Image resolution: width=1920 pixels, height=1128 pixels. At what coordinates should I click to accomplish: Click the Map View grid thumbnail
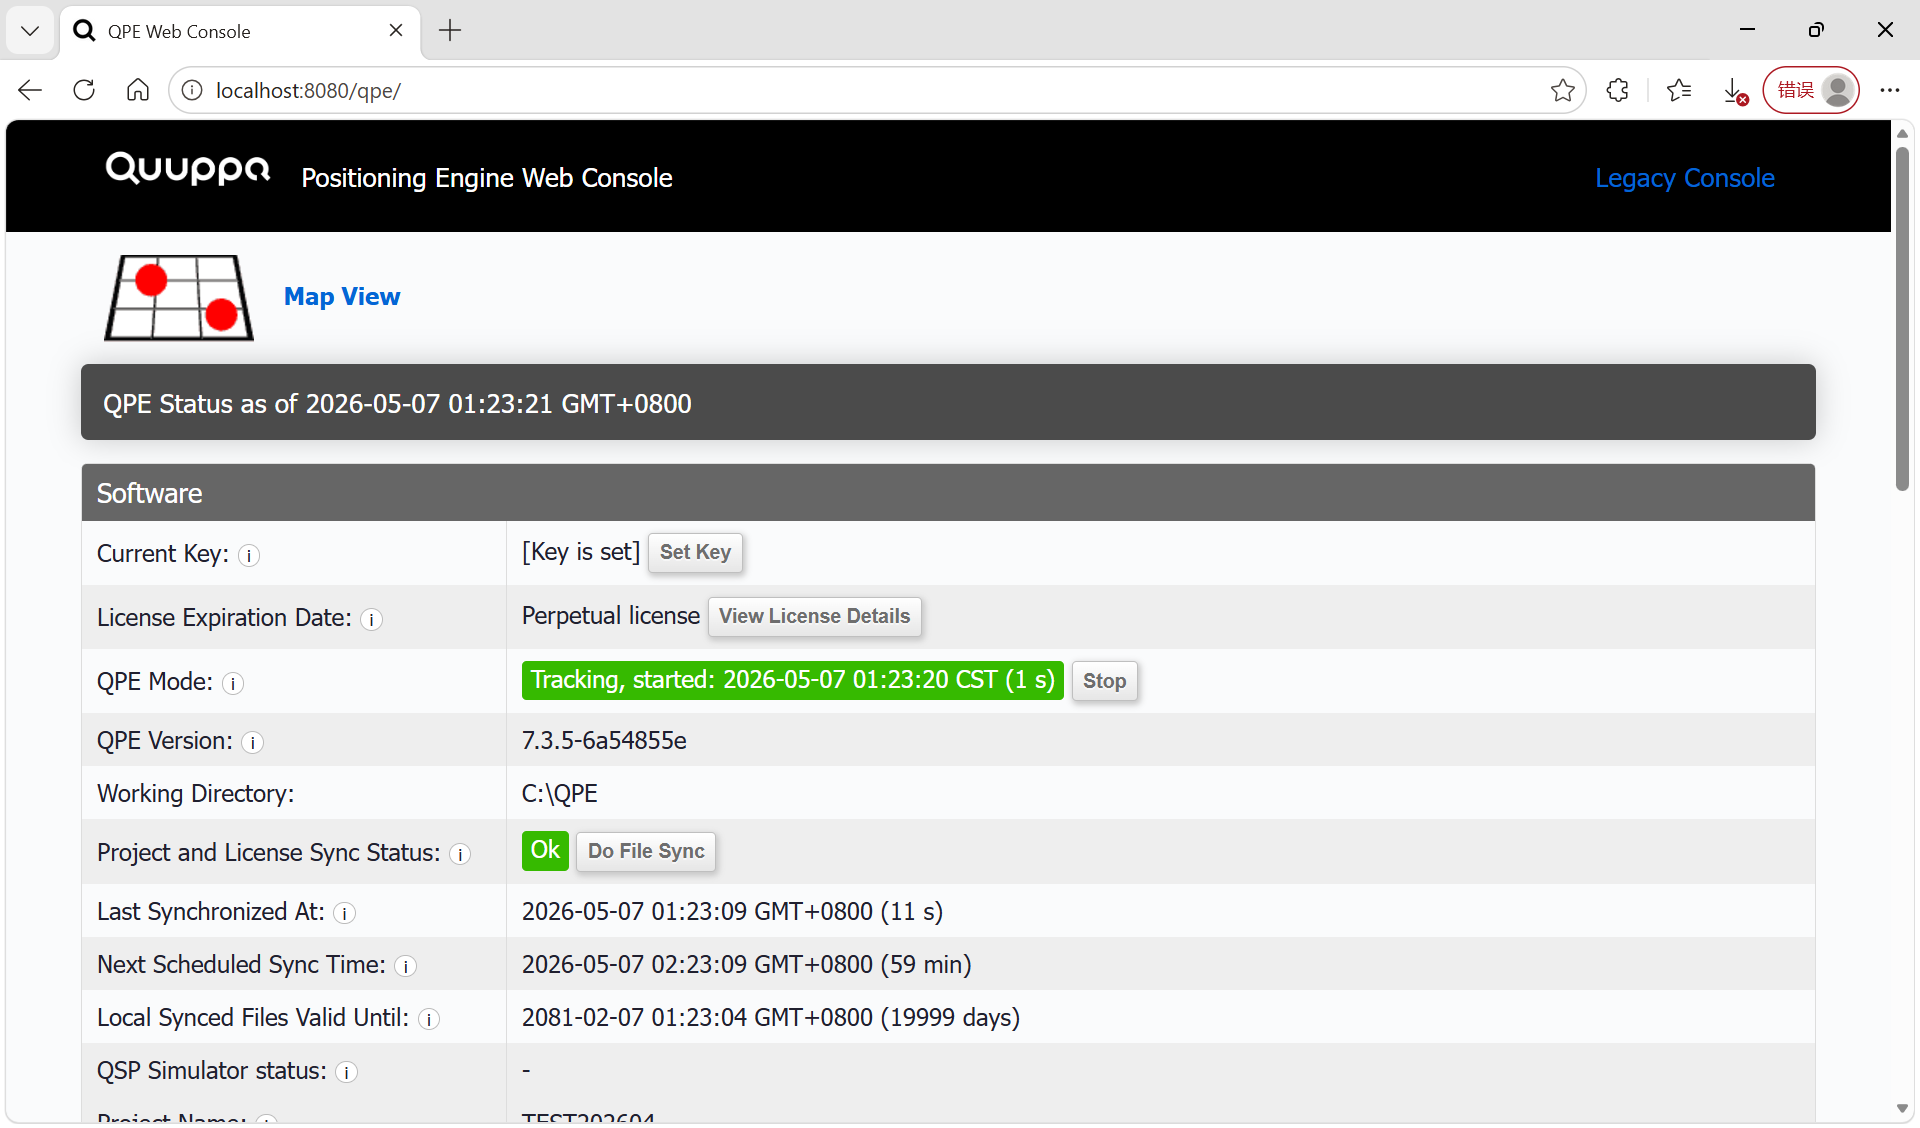coord(179,297)
